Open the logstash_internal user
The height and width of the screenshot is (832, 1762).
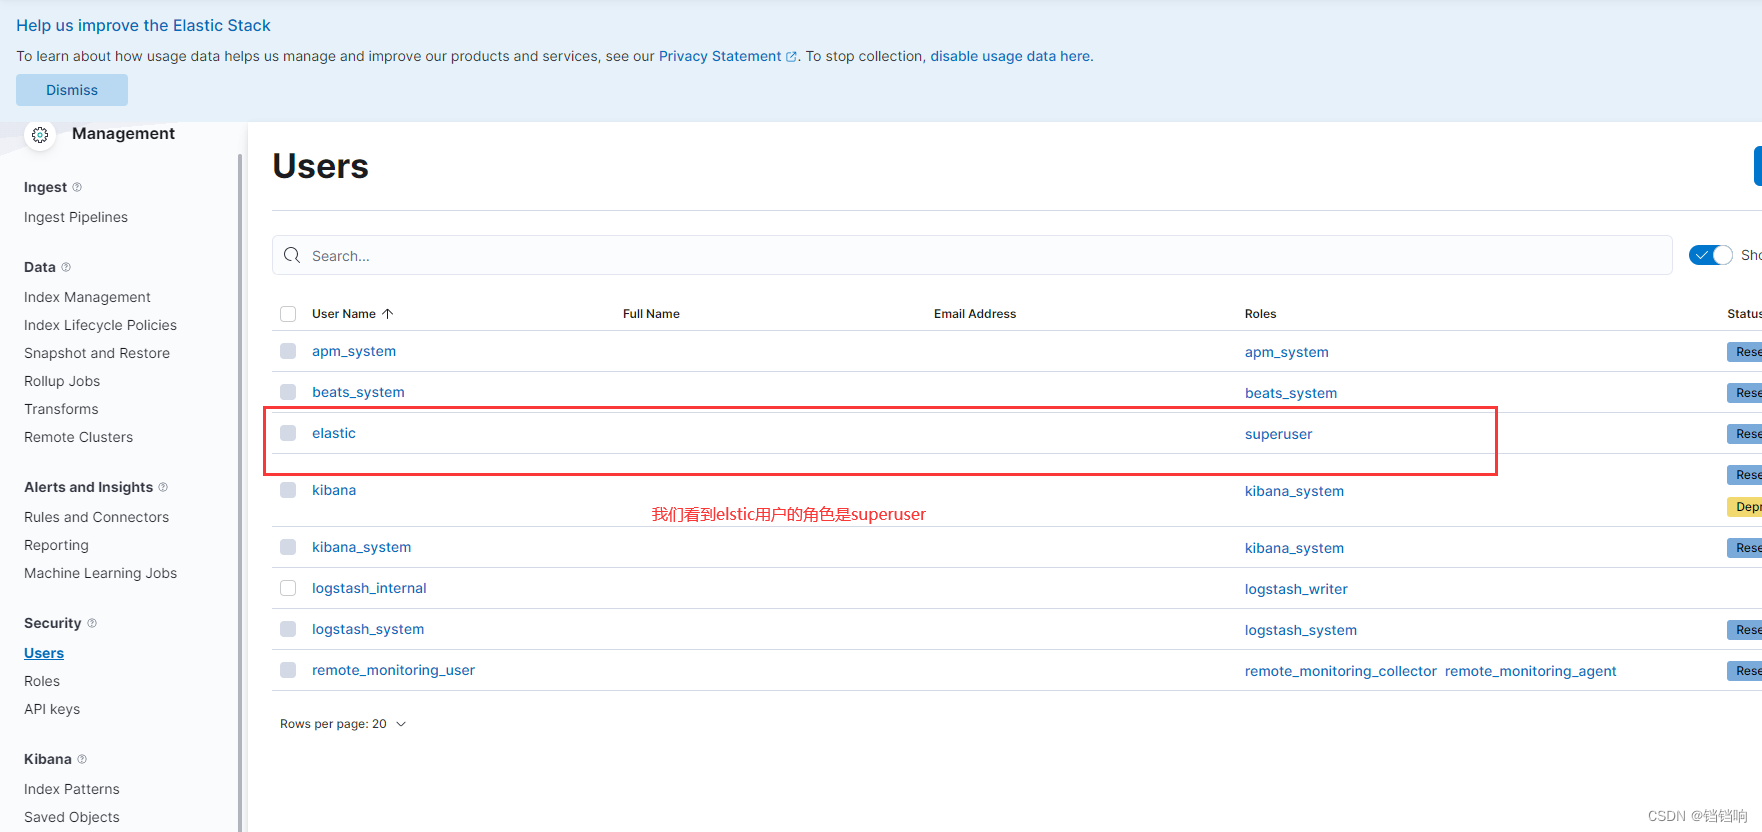369,588
